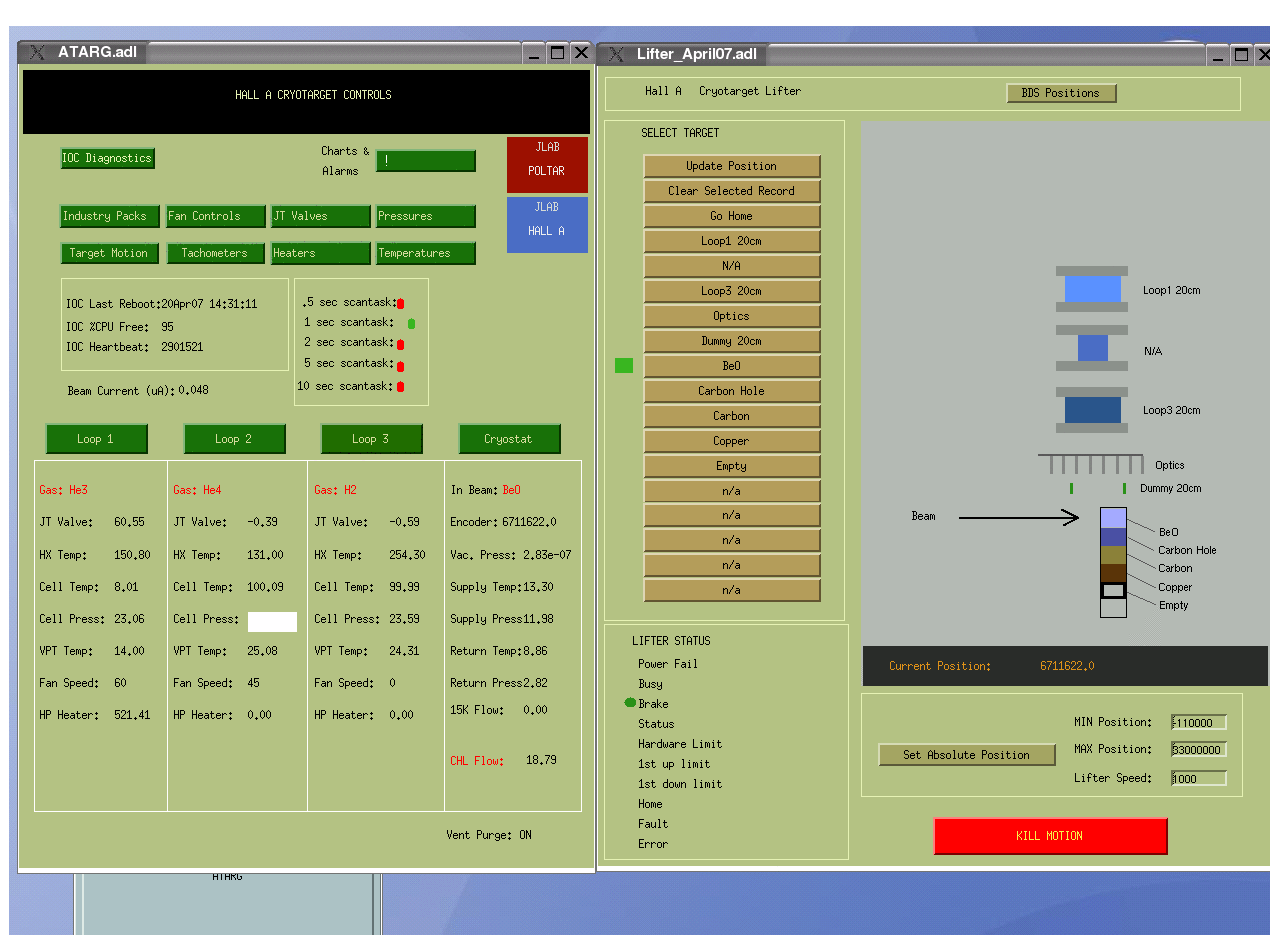Open Charts & Alarms exclamation menu button

[426, 161]
